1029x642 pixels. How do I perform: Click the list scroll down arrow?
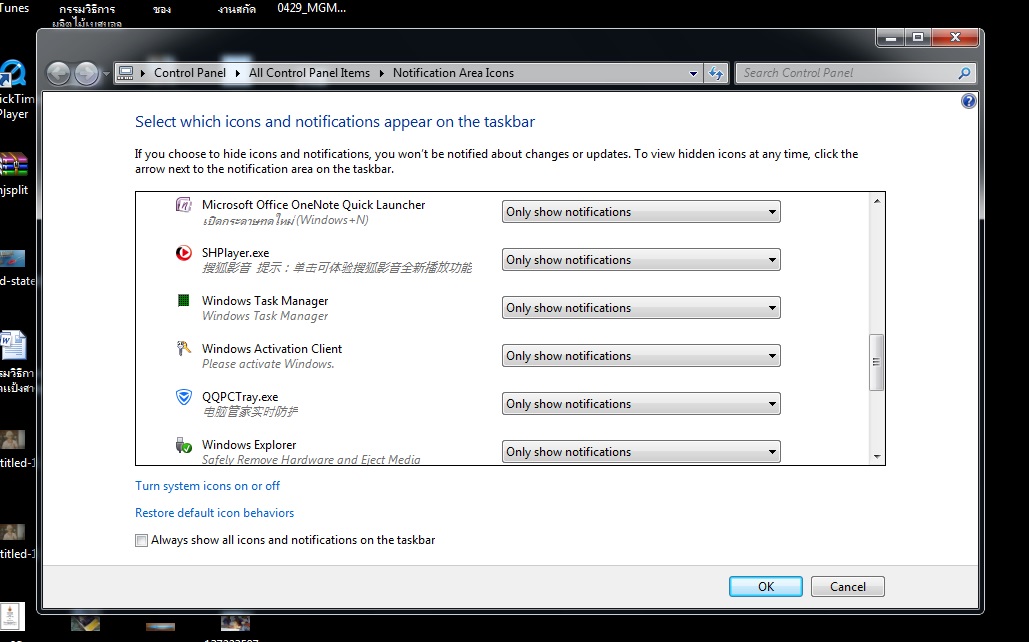pos(877,456)
